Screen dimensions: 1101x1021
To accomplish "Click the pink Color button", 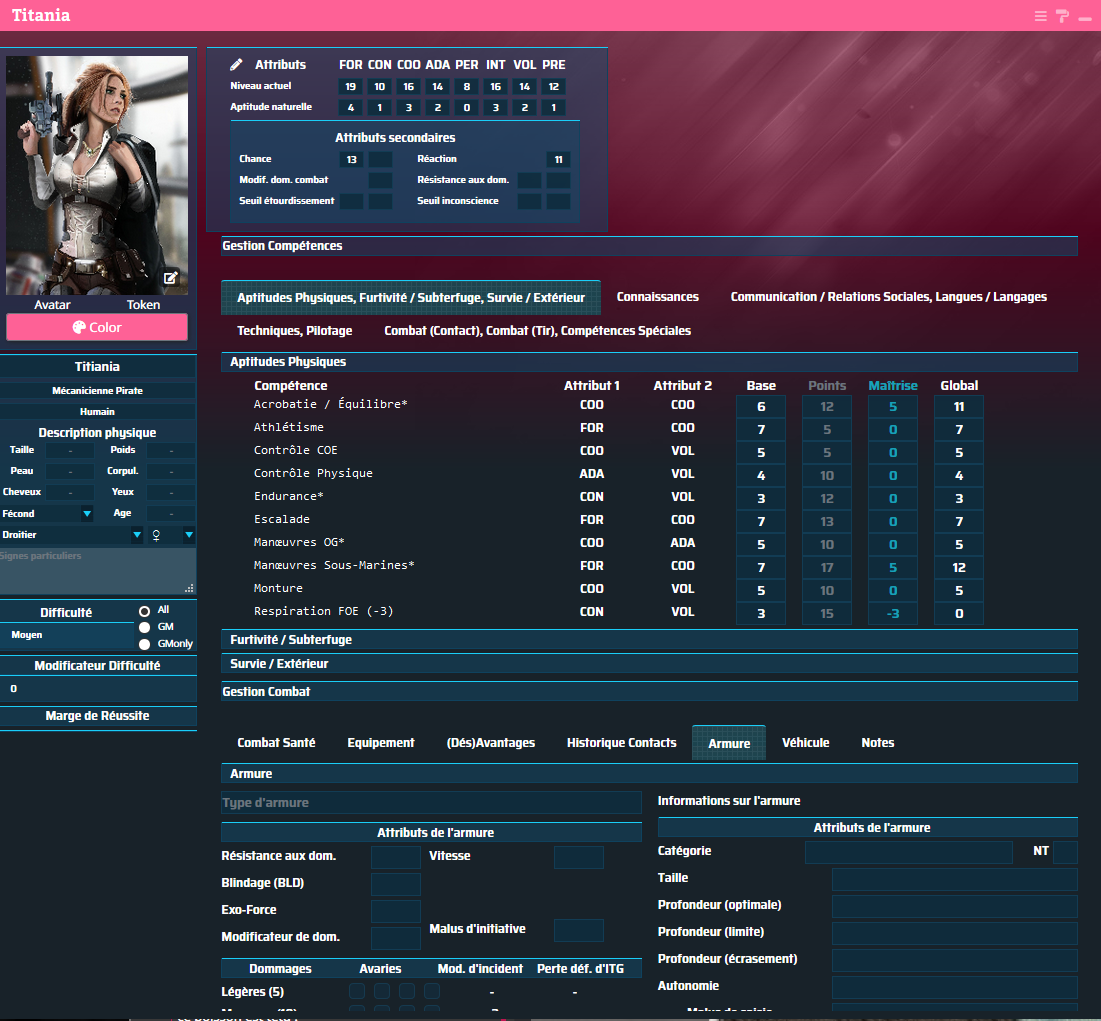I will (97, 327).
